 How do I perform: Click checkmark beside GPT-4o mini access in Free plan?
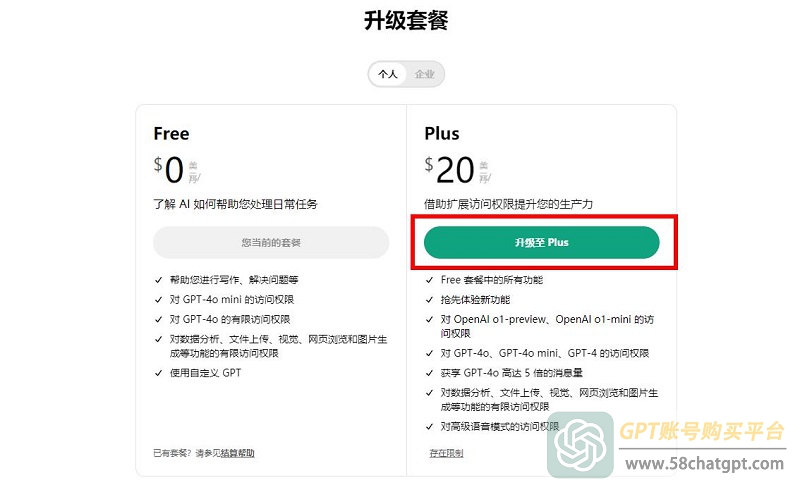(159, 300)
